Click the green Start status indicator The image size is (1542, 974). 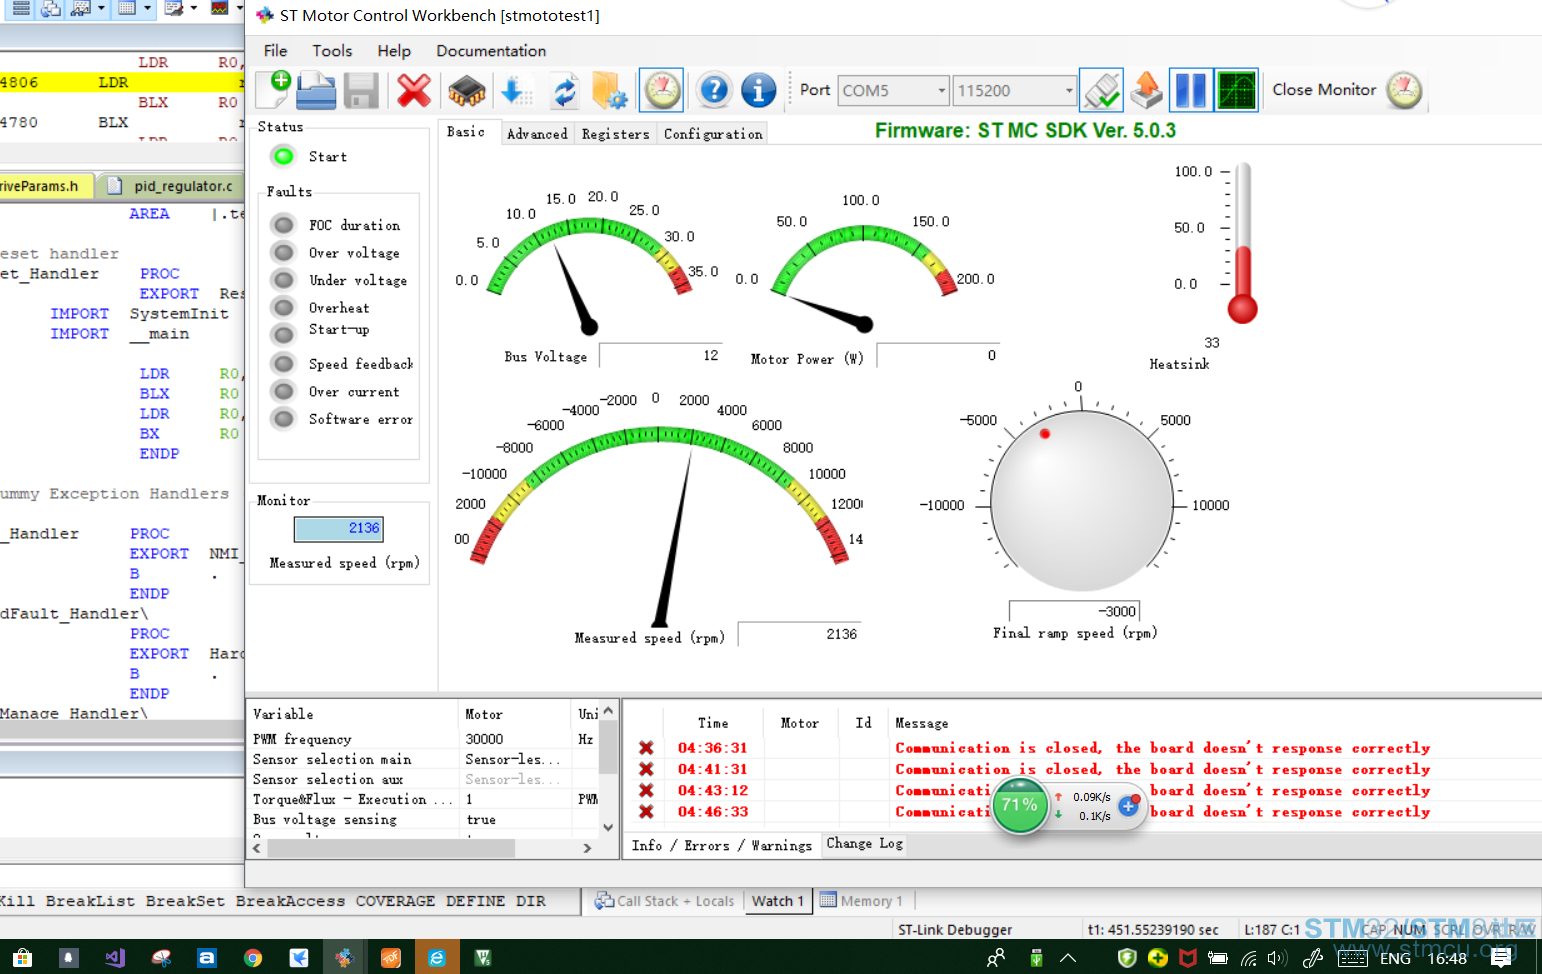pos(284,156)
